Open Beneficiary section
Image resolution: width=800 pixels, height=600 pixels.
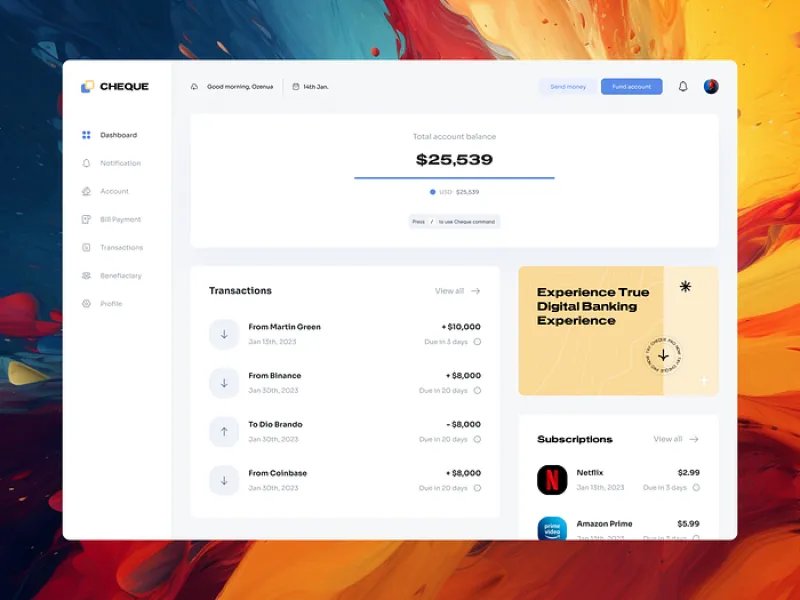112,275
